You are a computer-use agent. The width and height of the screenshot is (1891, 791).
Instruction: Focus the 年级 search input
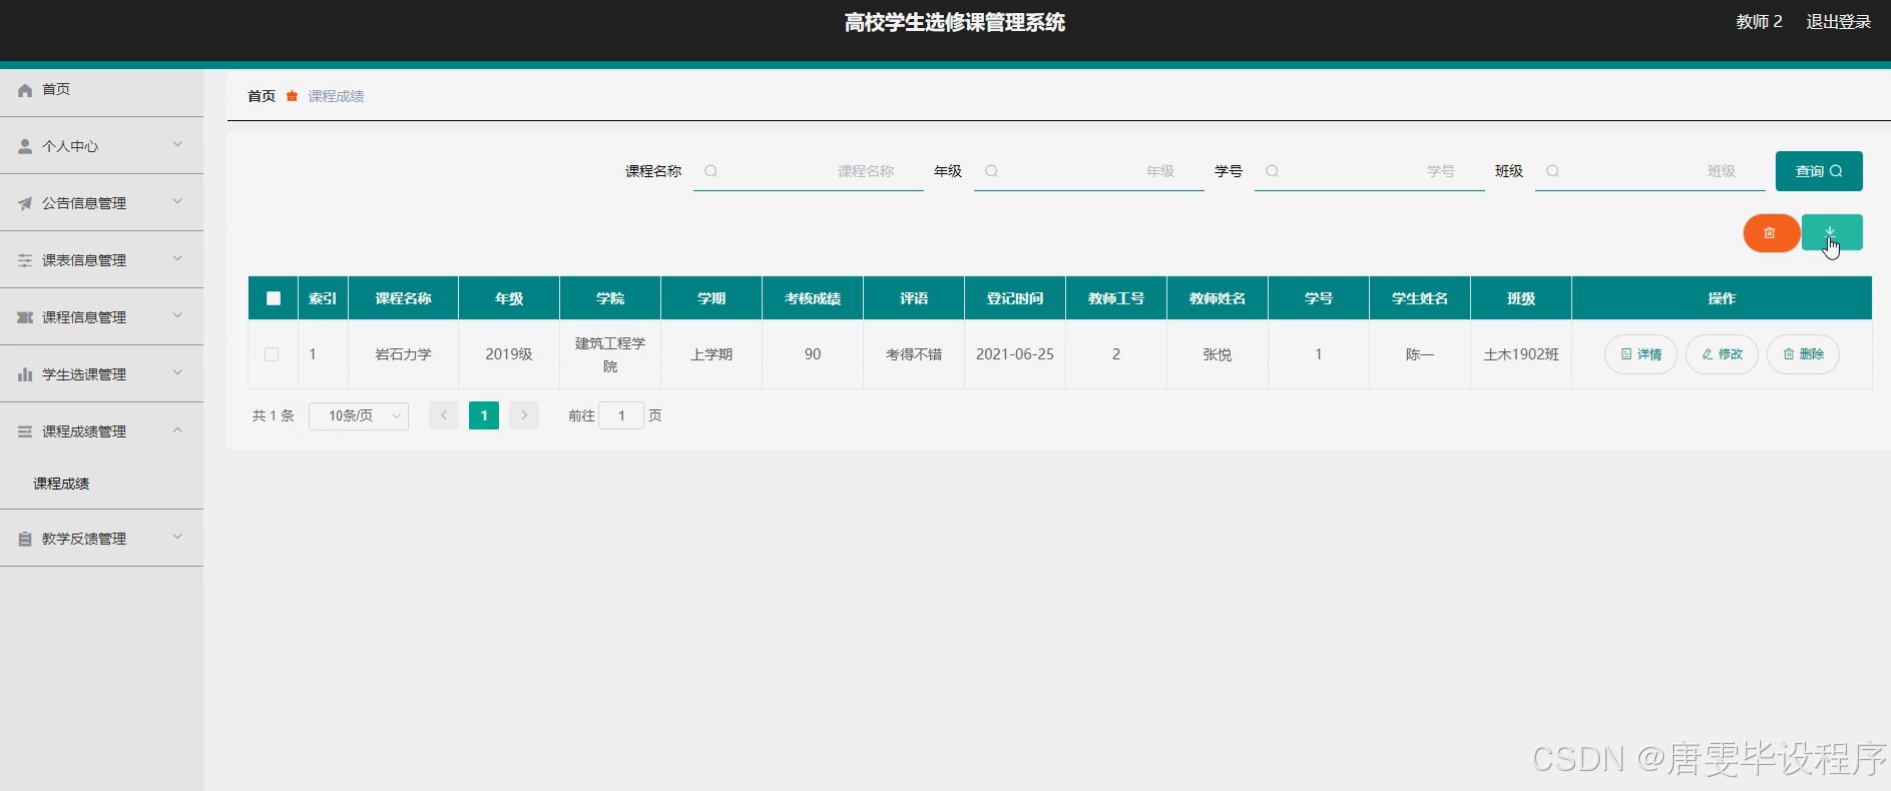click(x=1089, y=171)
